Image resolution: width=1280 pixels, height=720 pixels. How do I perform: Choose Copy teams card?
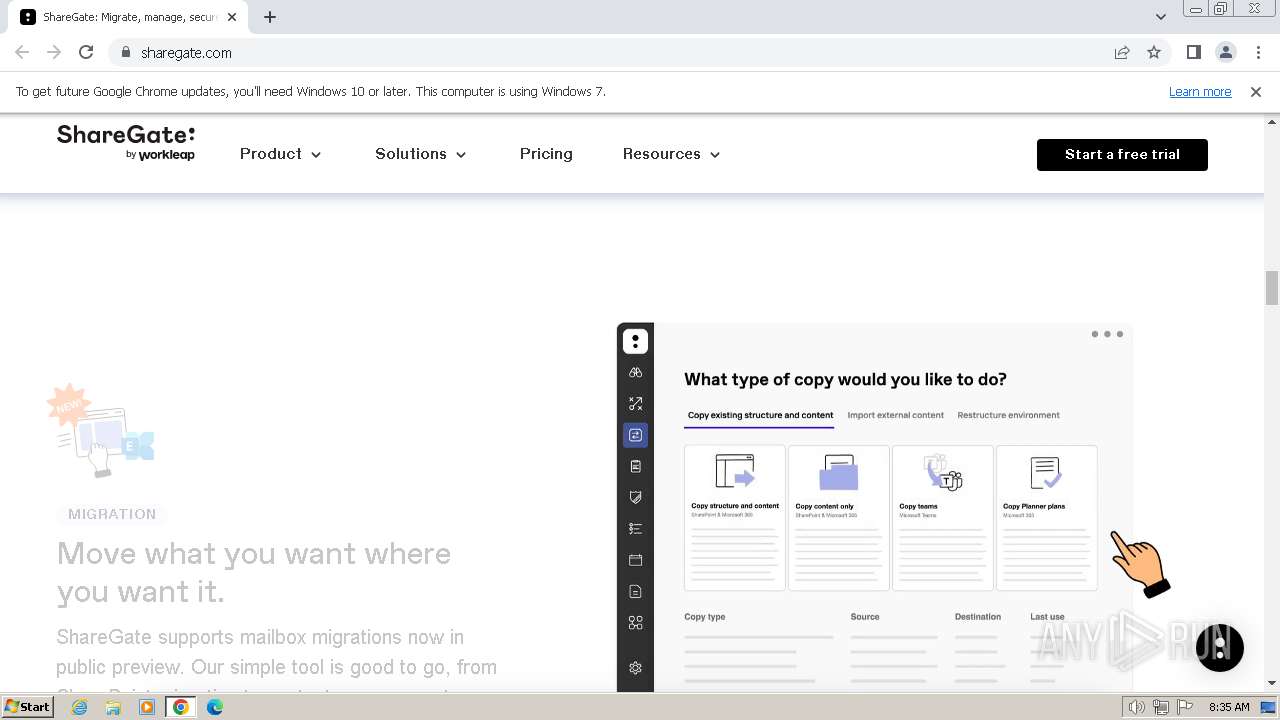(943, 518)
